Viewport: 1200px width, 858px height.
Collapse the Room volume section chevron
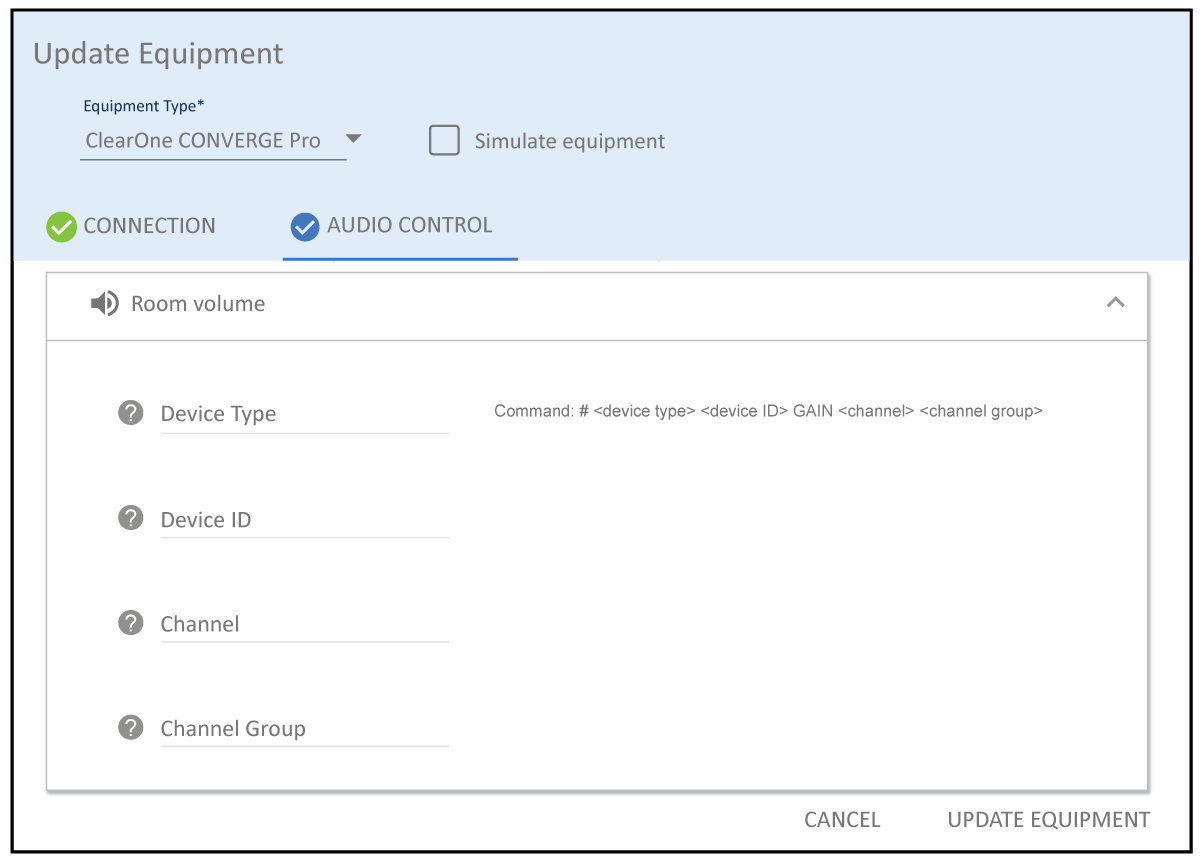coord(1115,303)
